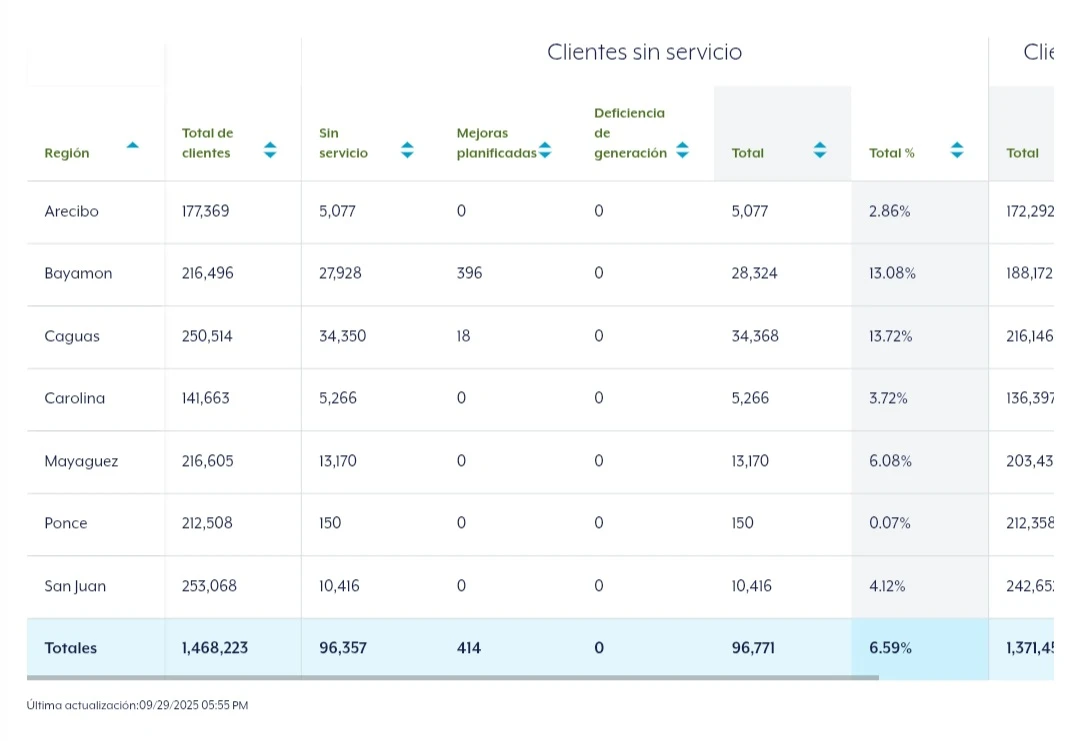Select the Caguas region cell

pyautogui.click(x=72, y=337)
